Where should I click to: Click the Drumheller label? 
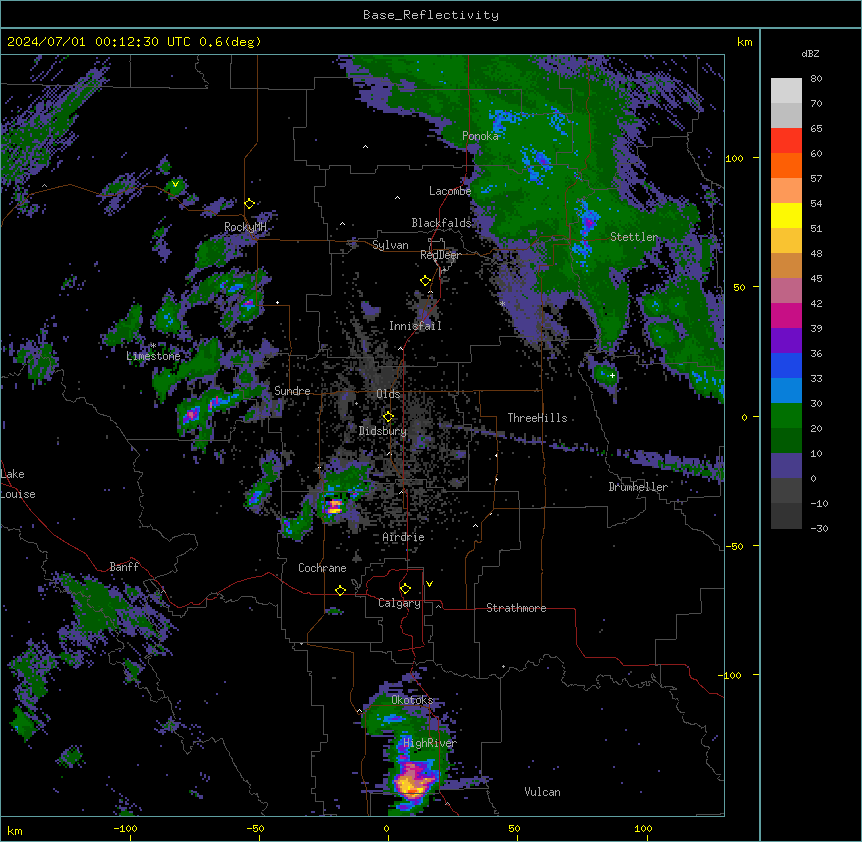tap(638, 487)
